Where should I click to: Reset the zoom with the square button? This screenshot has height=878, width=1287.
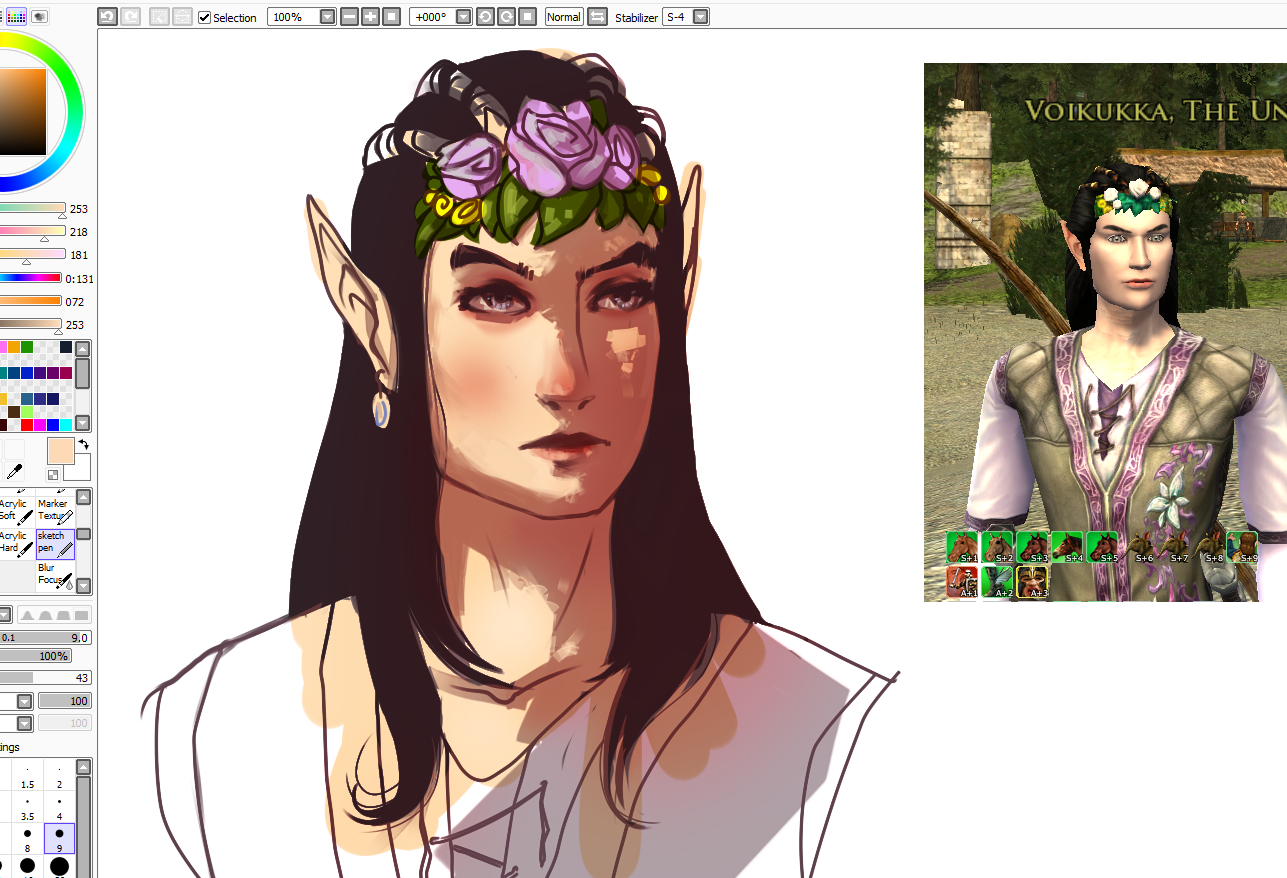click(392, 17)
